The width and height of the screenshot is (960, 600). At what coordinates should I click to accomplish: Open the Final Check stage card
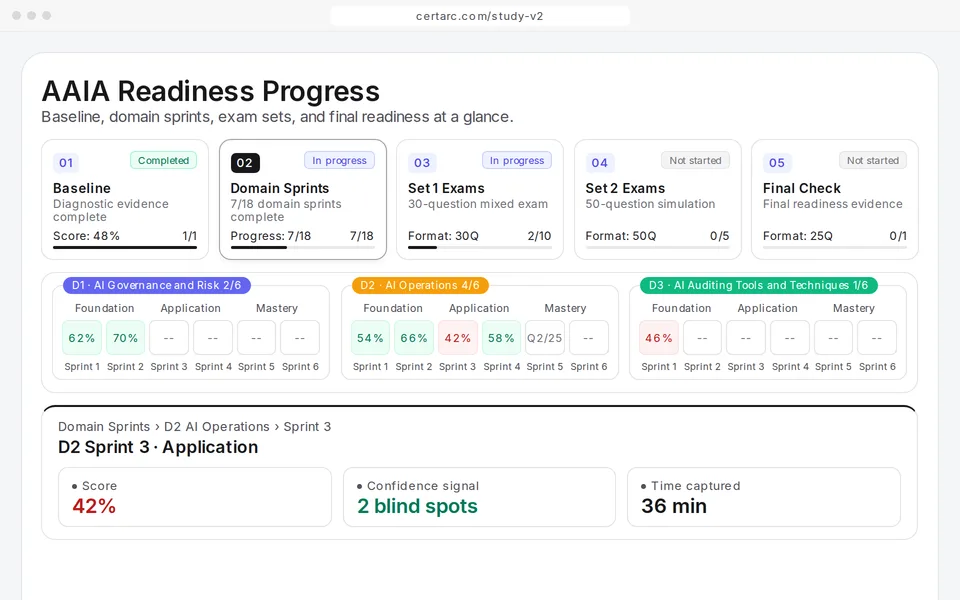pyautogui.click(x=835, y=200)
